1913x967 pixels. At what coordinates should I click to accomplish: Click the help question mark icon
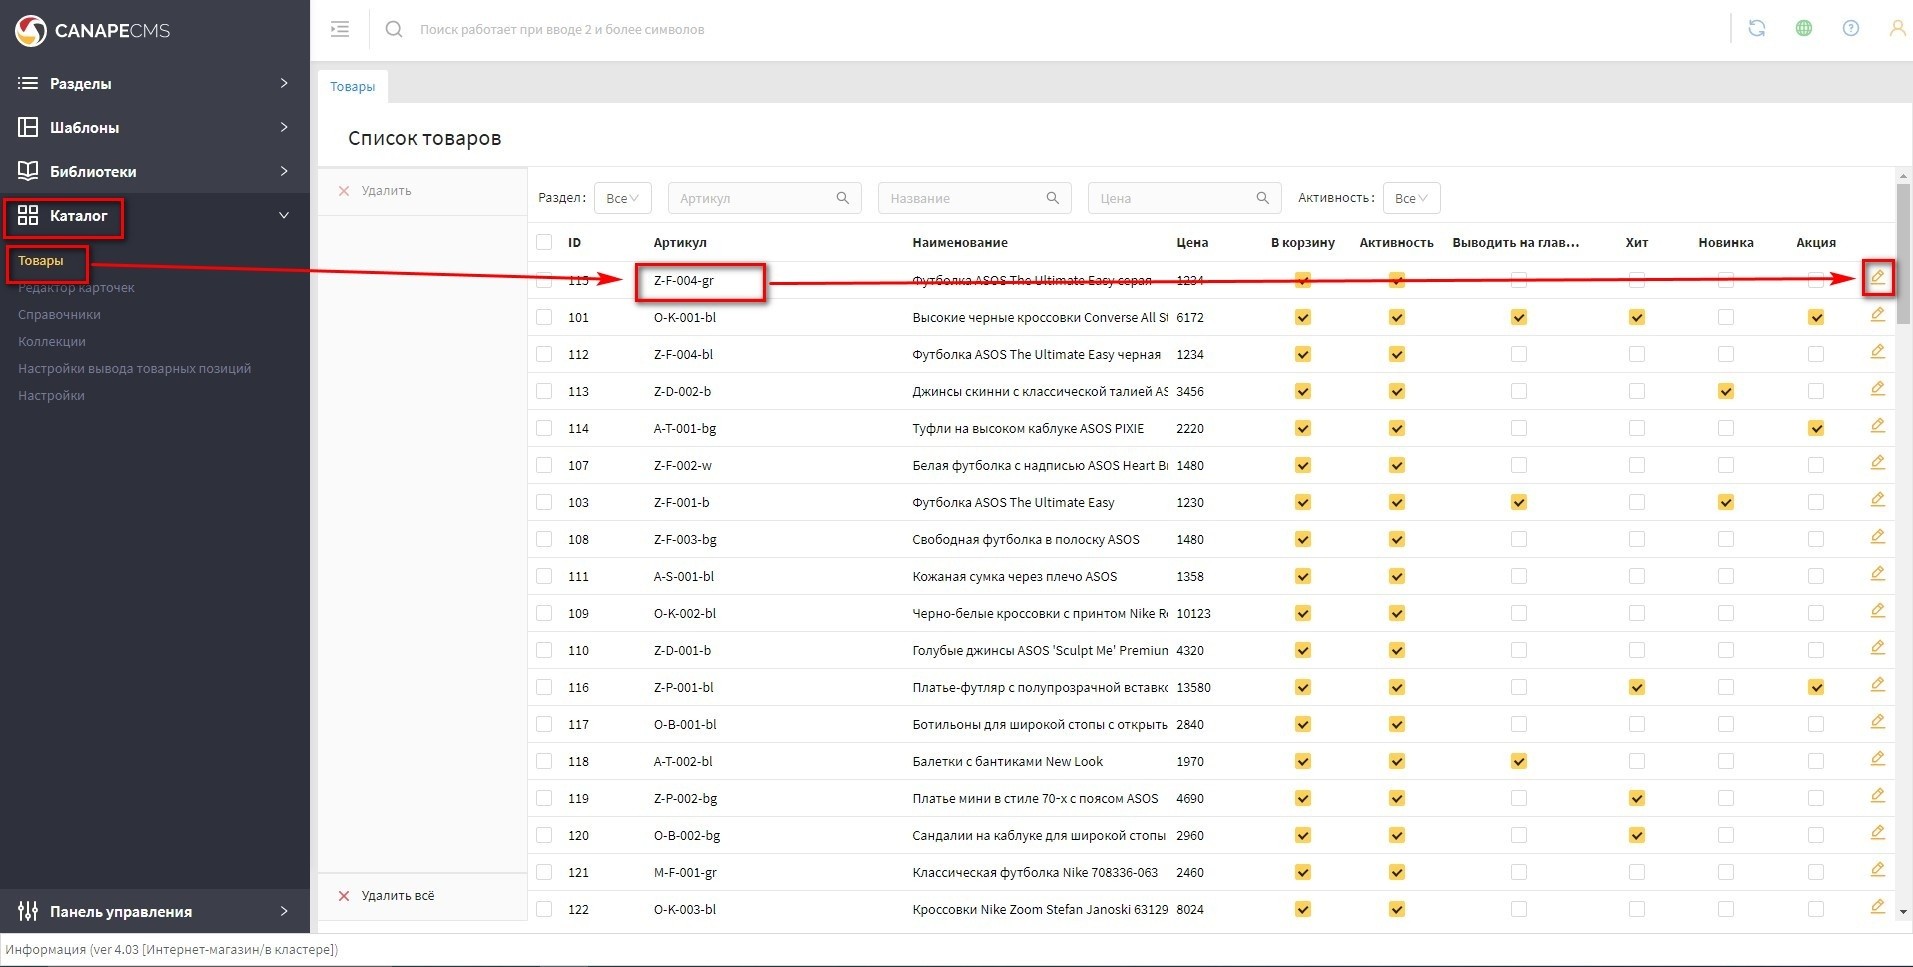(x=1850, y=29)
